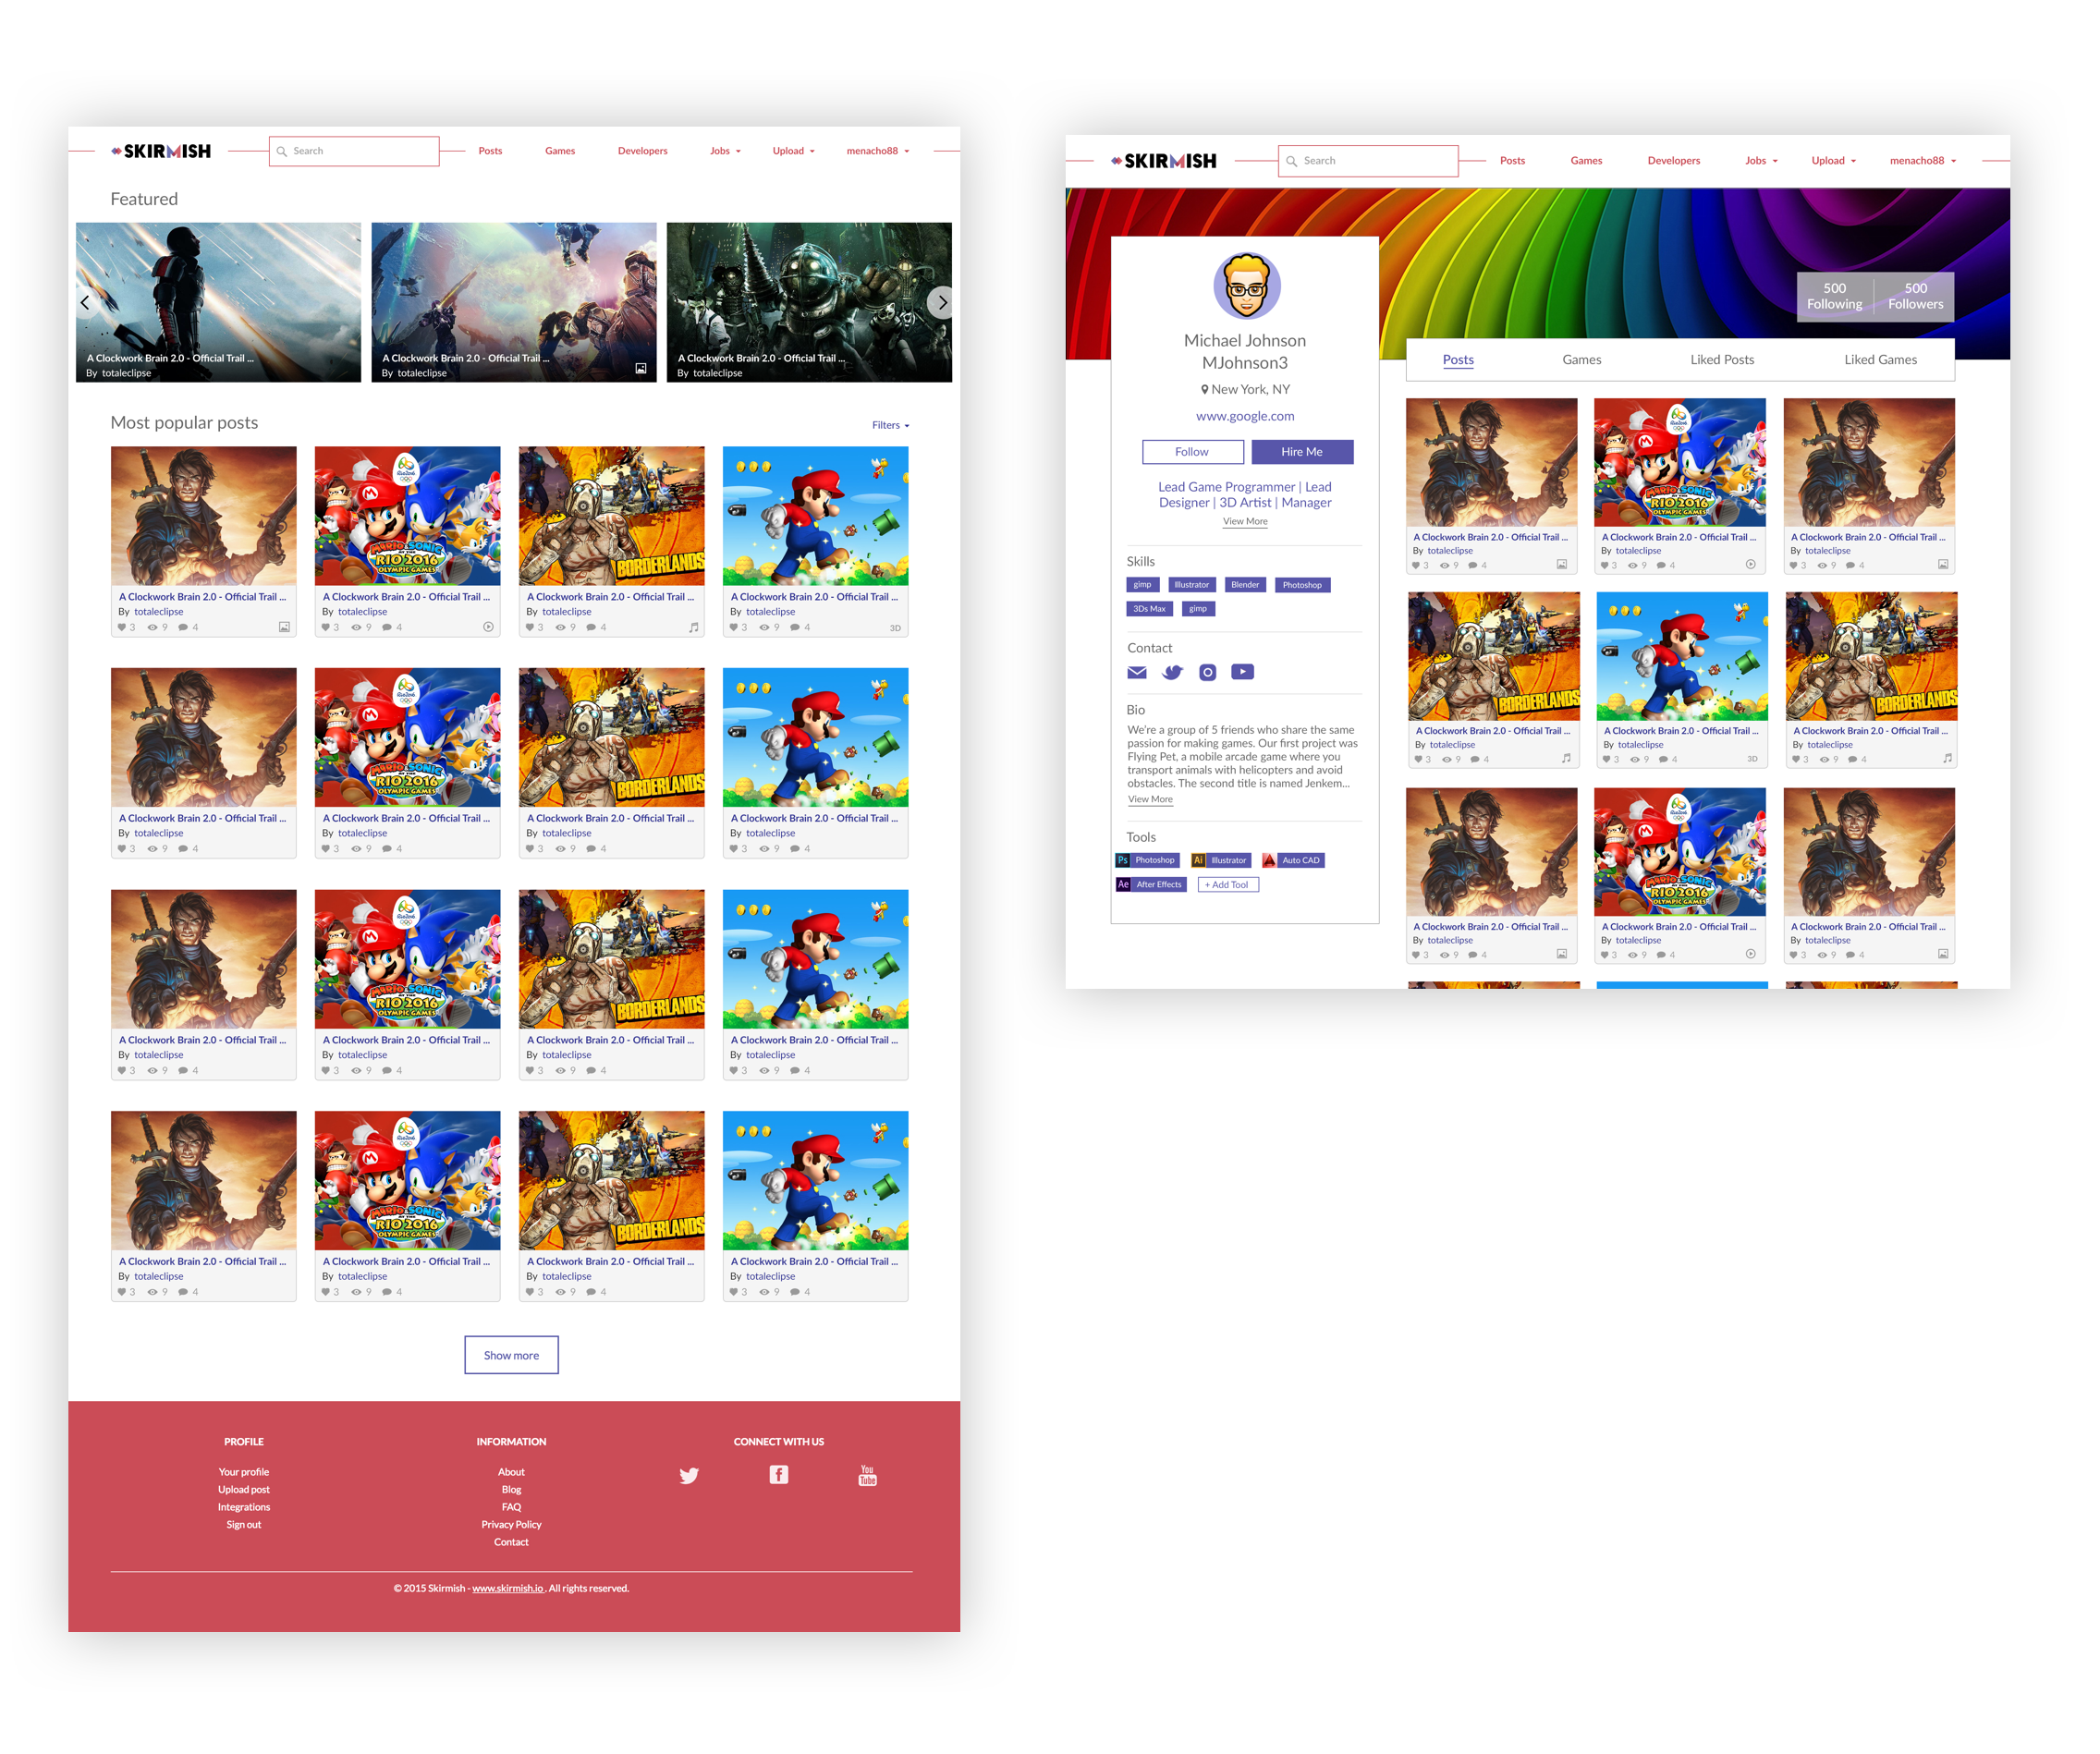Click image icon on Featured mech robot card
Viewport: 2100px width, 1754px height.
pyautogui.click(x=641, y=368)
